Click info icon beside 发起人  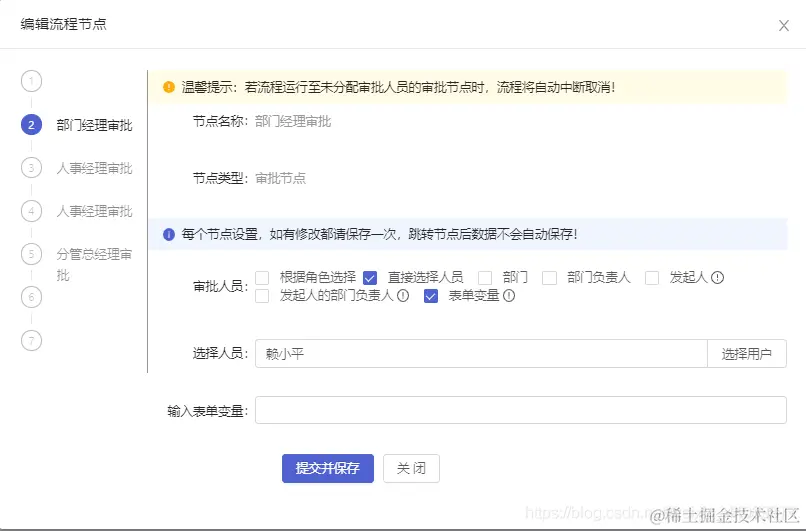pos(718,278)
